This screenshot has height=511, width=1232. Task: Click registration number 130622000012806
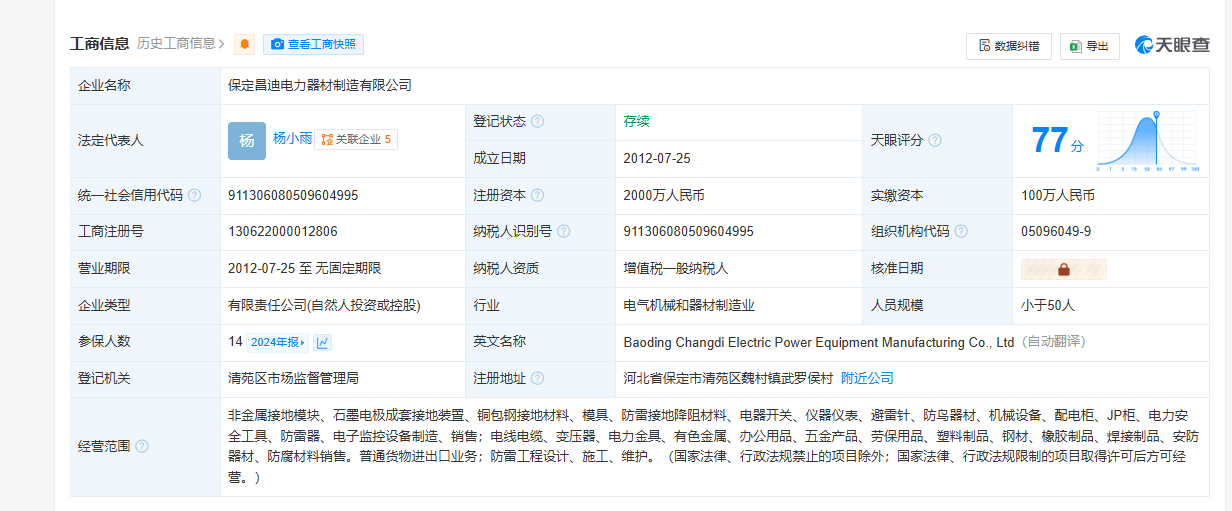(283, 232)
